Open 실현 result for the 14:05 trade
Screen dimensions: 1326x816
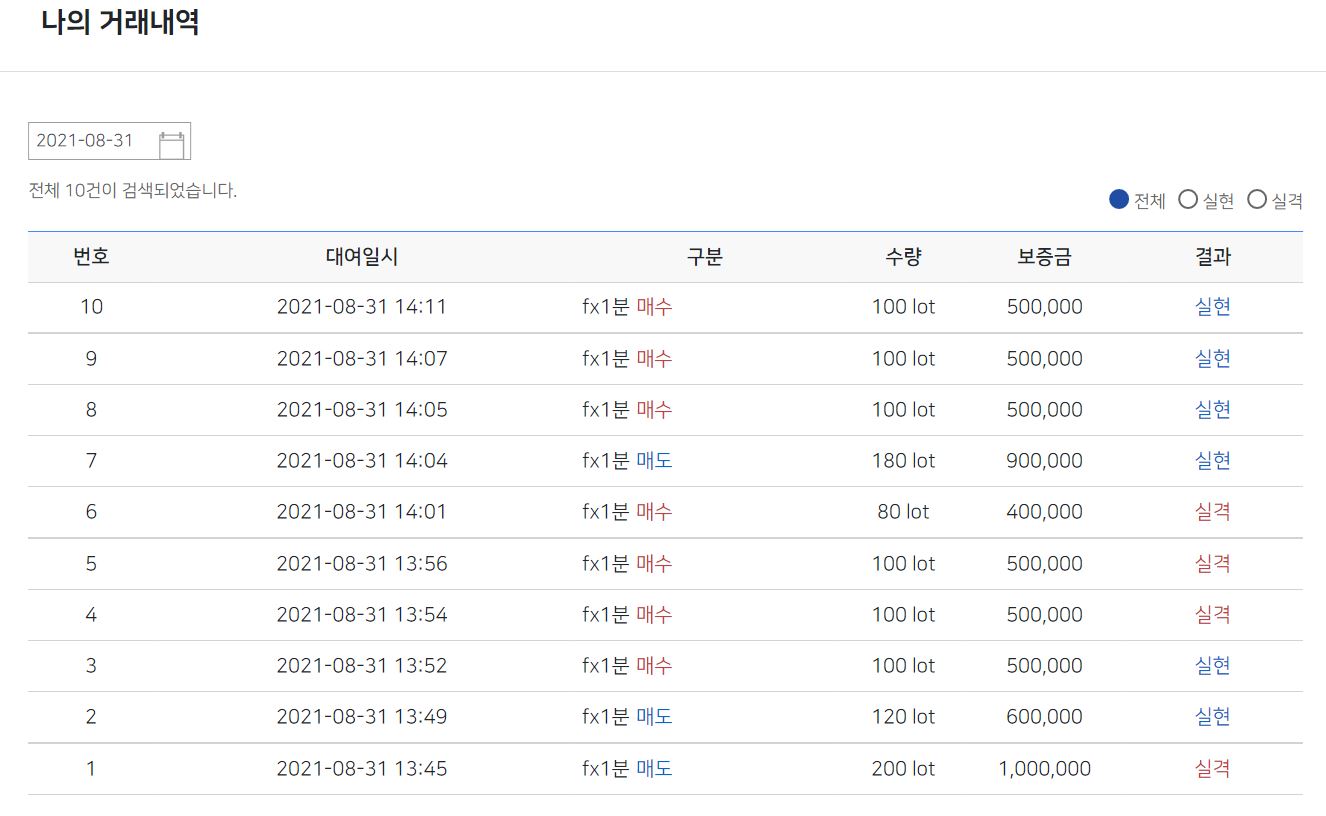[x=1213, y=409]
